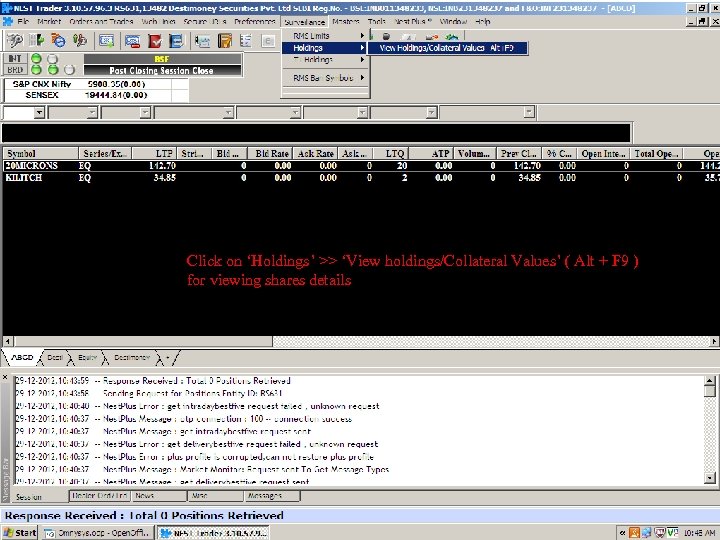Click the orange and blue globe toolbar icon

58,41
